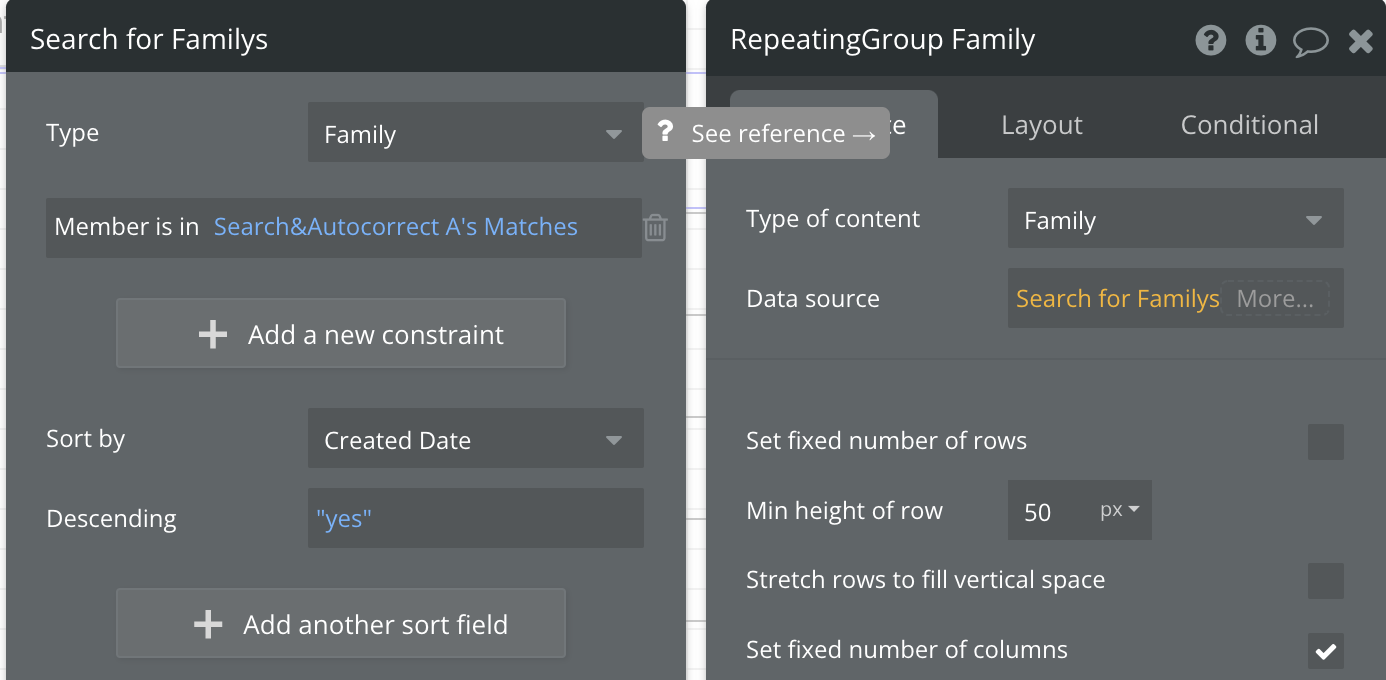Edit the Min height of row field
1386x680 pixels.
1045,512
